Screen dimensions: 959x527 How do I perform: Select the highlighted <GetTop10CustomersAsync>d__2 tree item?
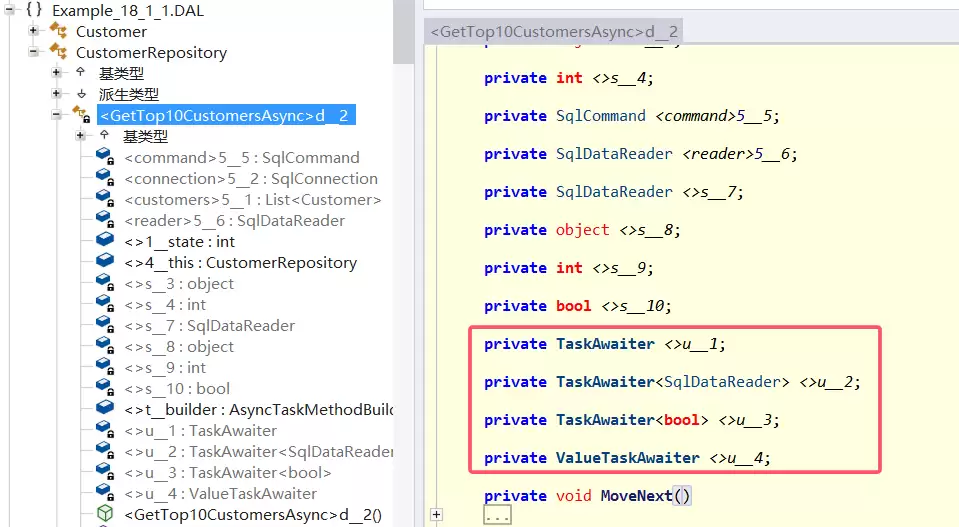tap(226, 116)
